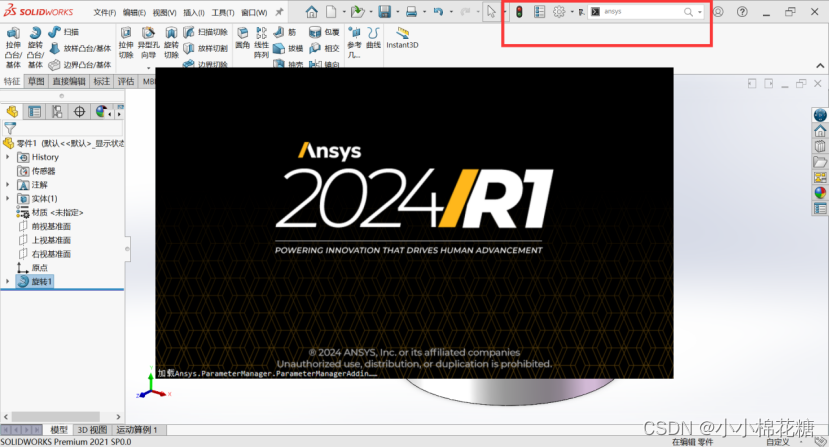Select the 拔模 draft tool
The height and width of the screenshot is (447, 830).
coord(288,49)
